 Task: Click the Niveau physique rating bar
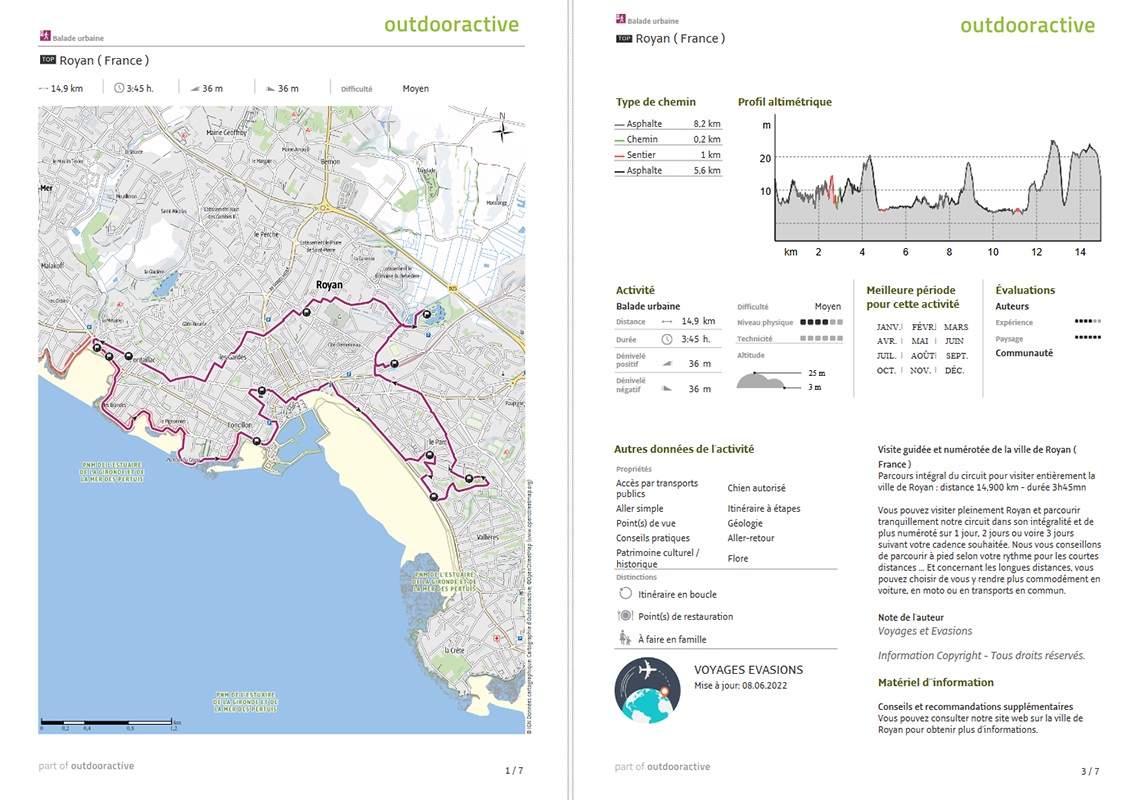[822, 321]
